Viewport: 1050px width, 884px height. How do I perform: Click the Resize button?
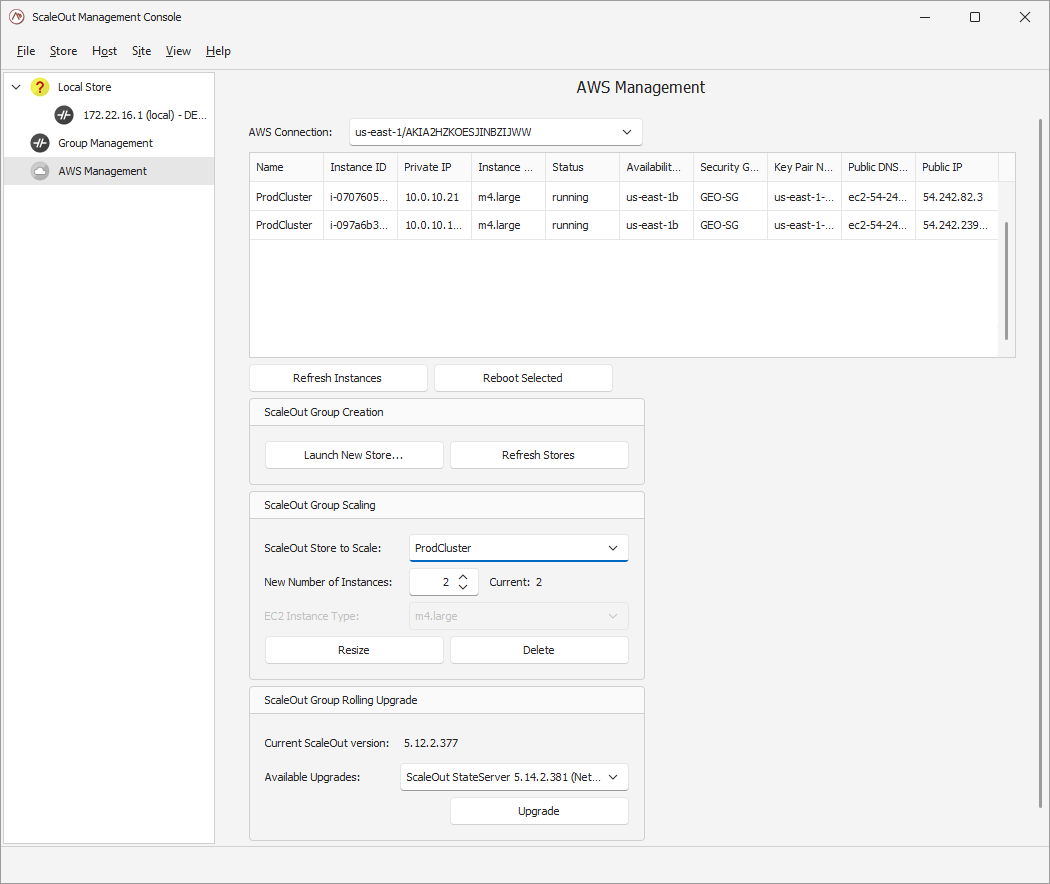pos(354,650)
